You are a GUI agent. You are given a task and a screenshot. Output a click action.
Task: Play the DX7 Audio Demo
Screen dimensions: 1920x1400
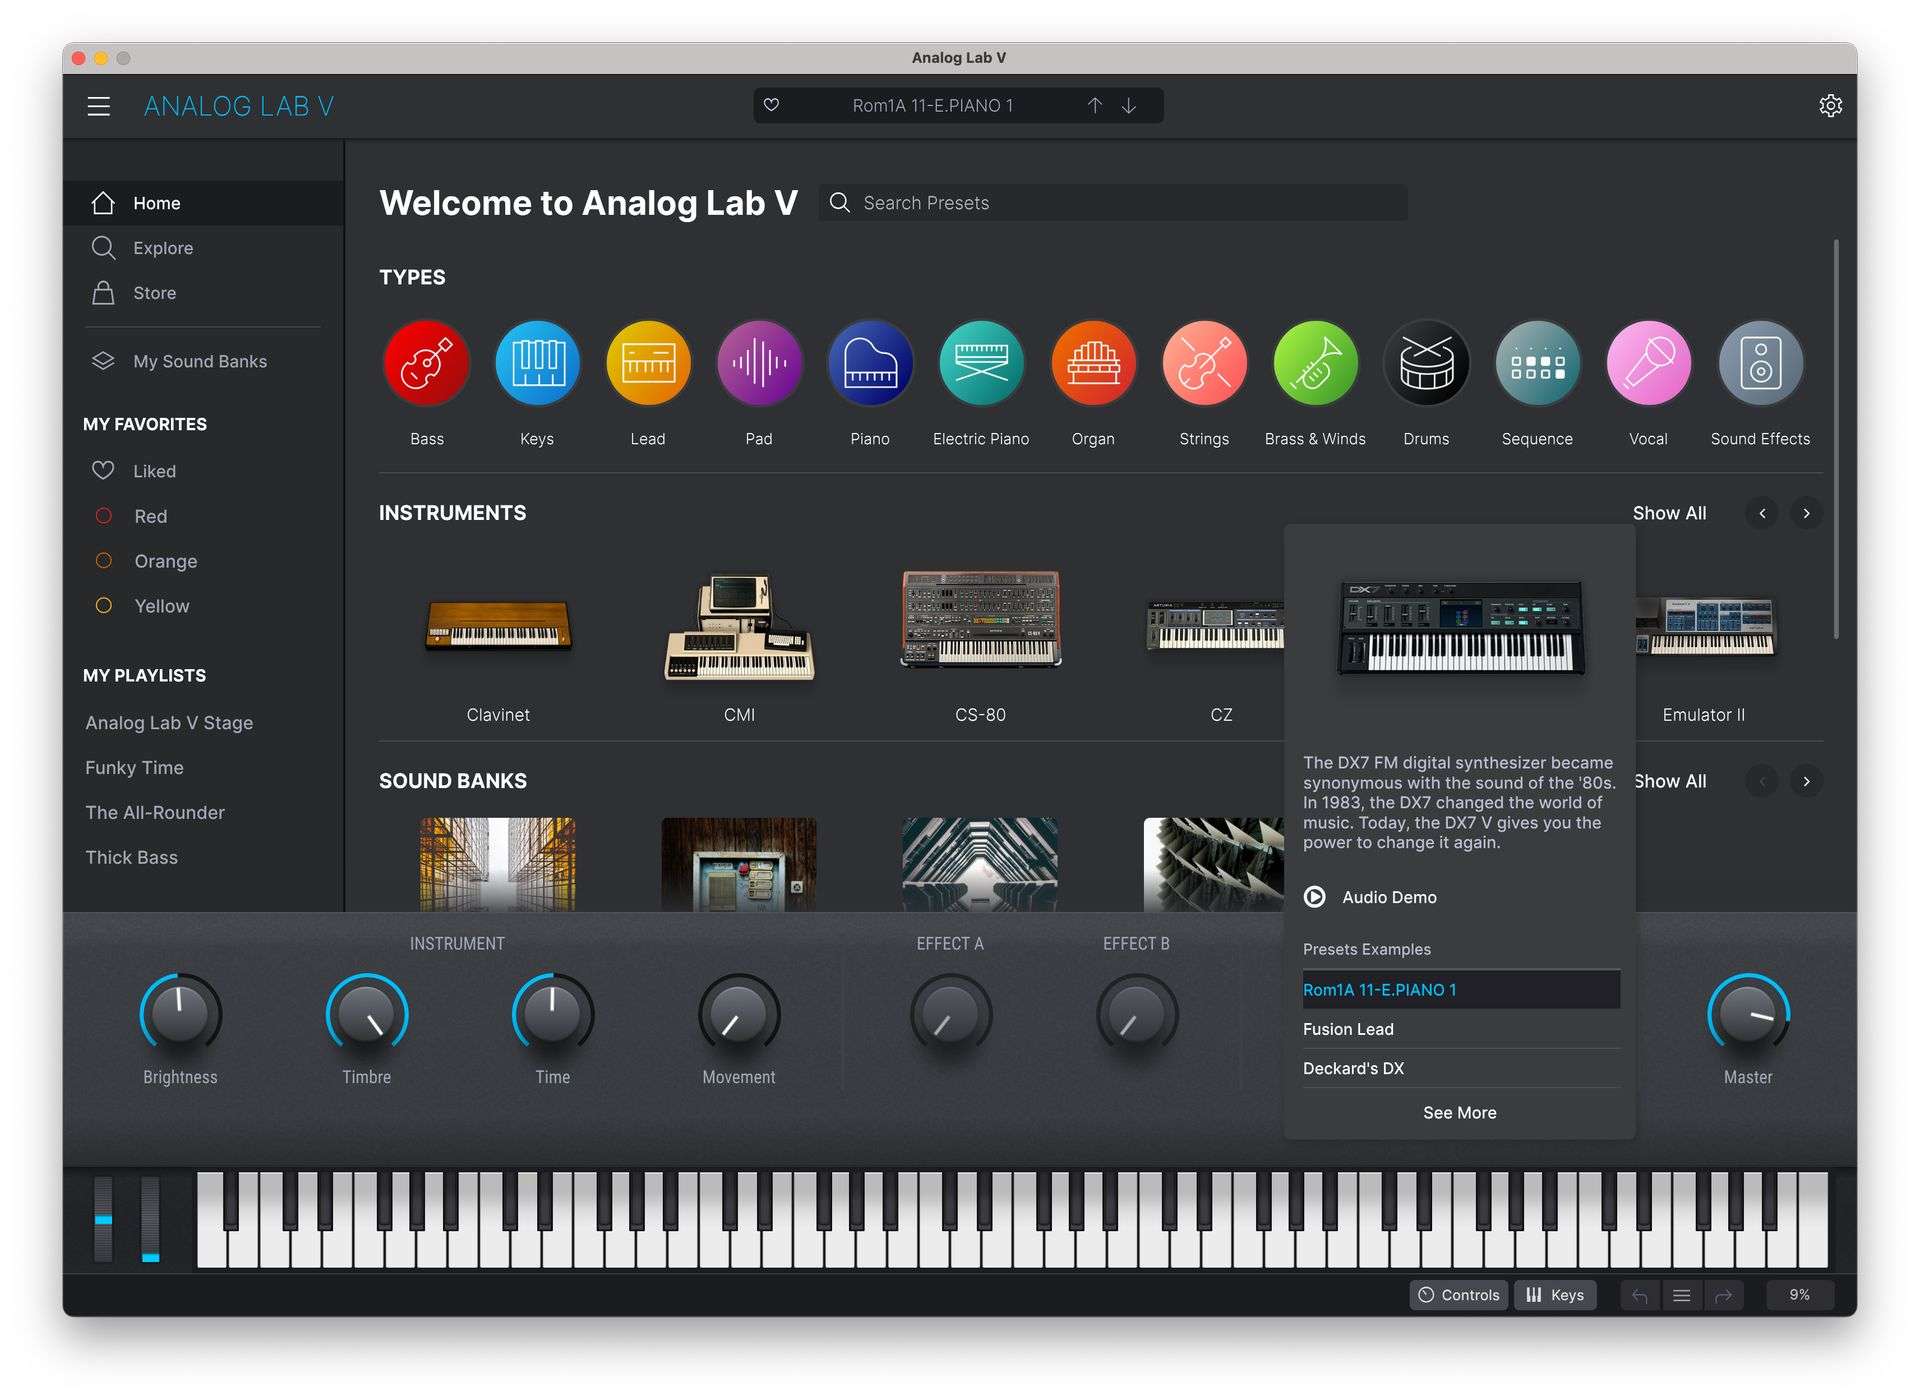pos(1315,897)
